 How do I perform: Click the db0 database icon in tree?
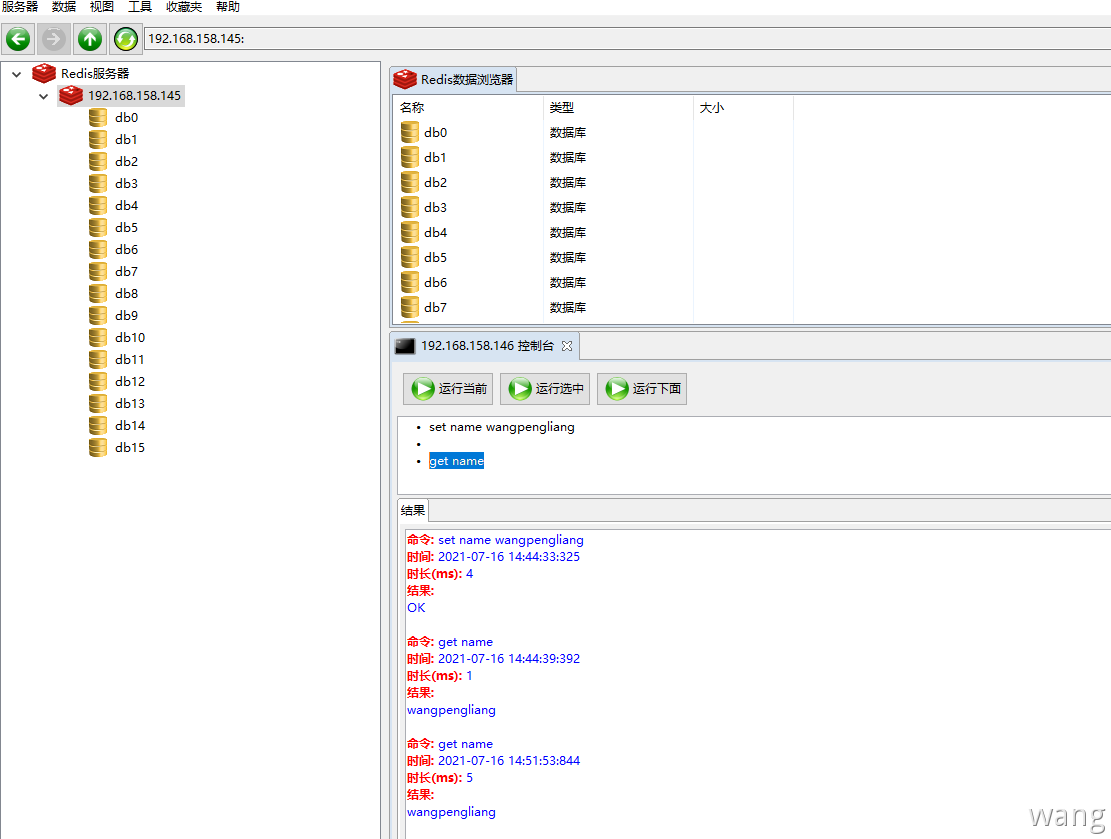(97, 117)
